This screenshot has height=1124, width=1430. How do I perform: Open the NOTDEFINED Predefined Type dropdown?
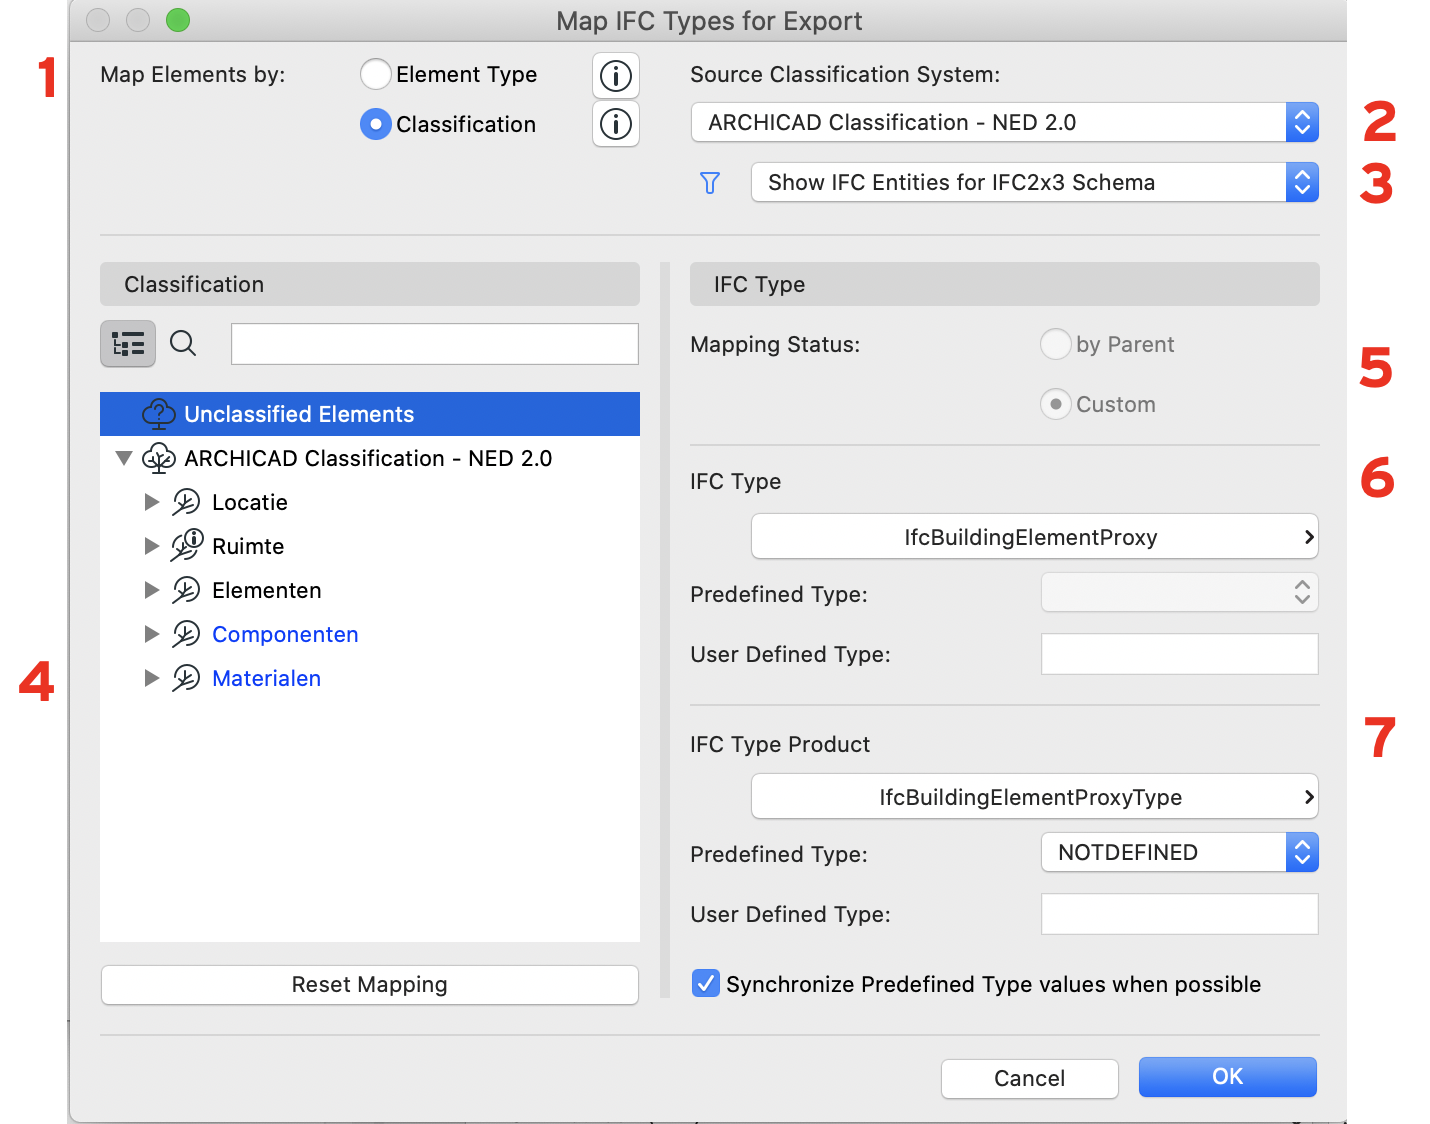point(1180,852)
